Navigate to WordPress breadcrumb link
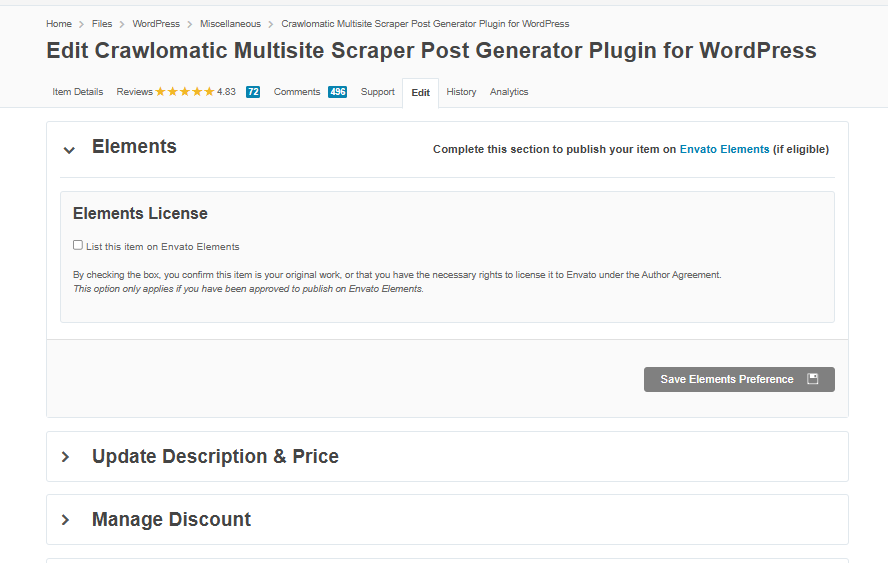The image size is (888, 563). 156,24
